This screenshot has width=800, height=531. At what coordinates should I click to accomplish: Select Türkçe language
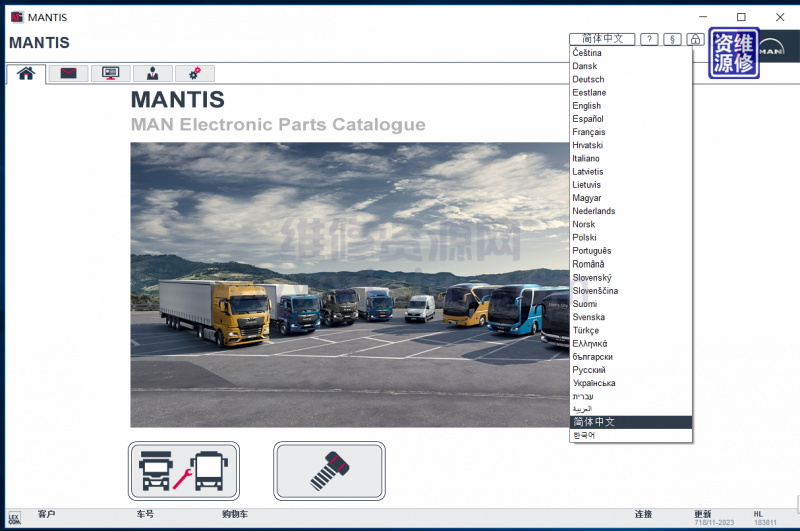click(x=631, y=331)
